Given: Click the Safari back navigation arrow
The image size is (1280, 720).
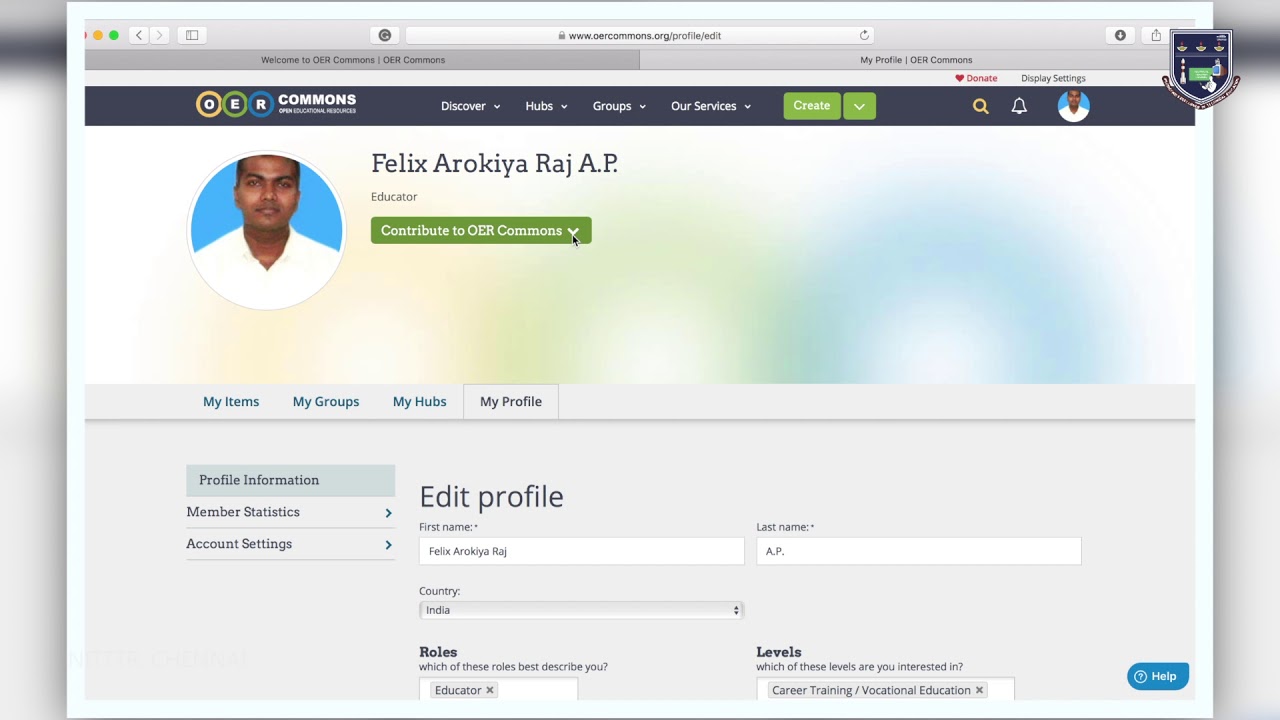Looking at the screenshot, I should point(139,35).
